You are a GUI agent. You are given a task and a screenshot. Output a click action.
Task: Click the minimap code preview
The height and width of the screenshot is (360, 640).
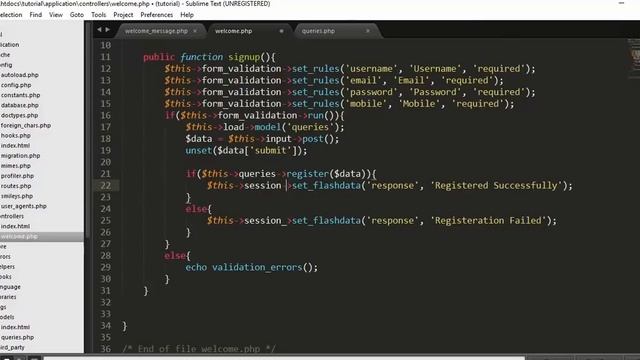633,59
